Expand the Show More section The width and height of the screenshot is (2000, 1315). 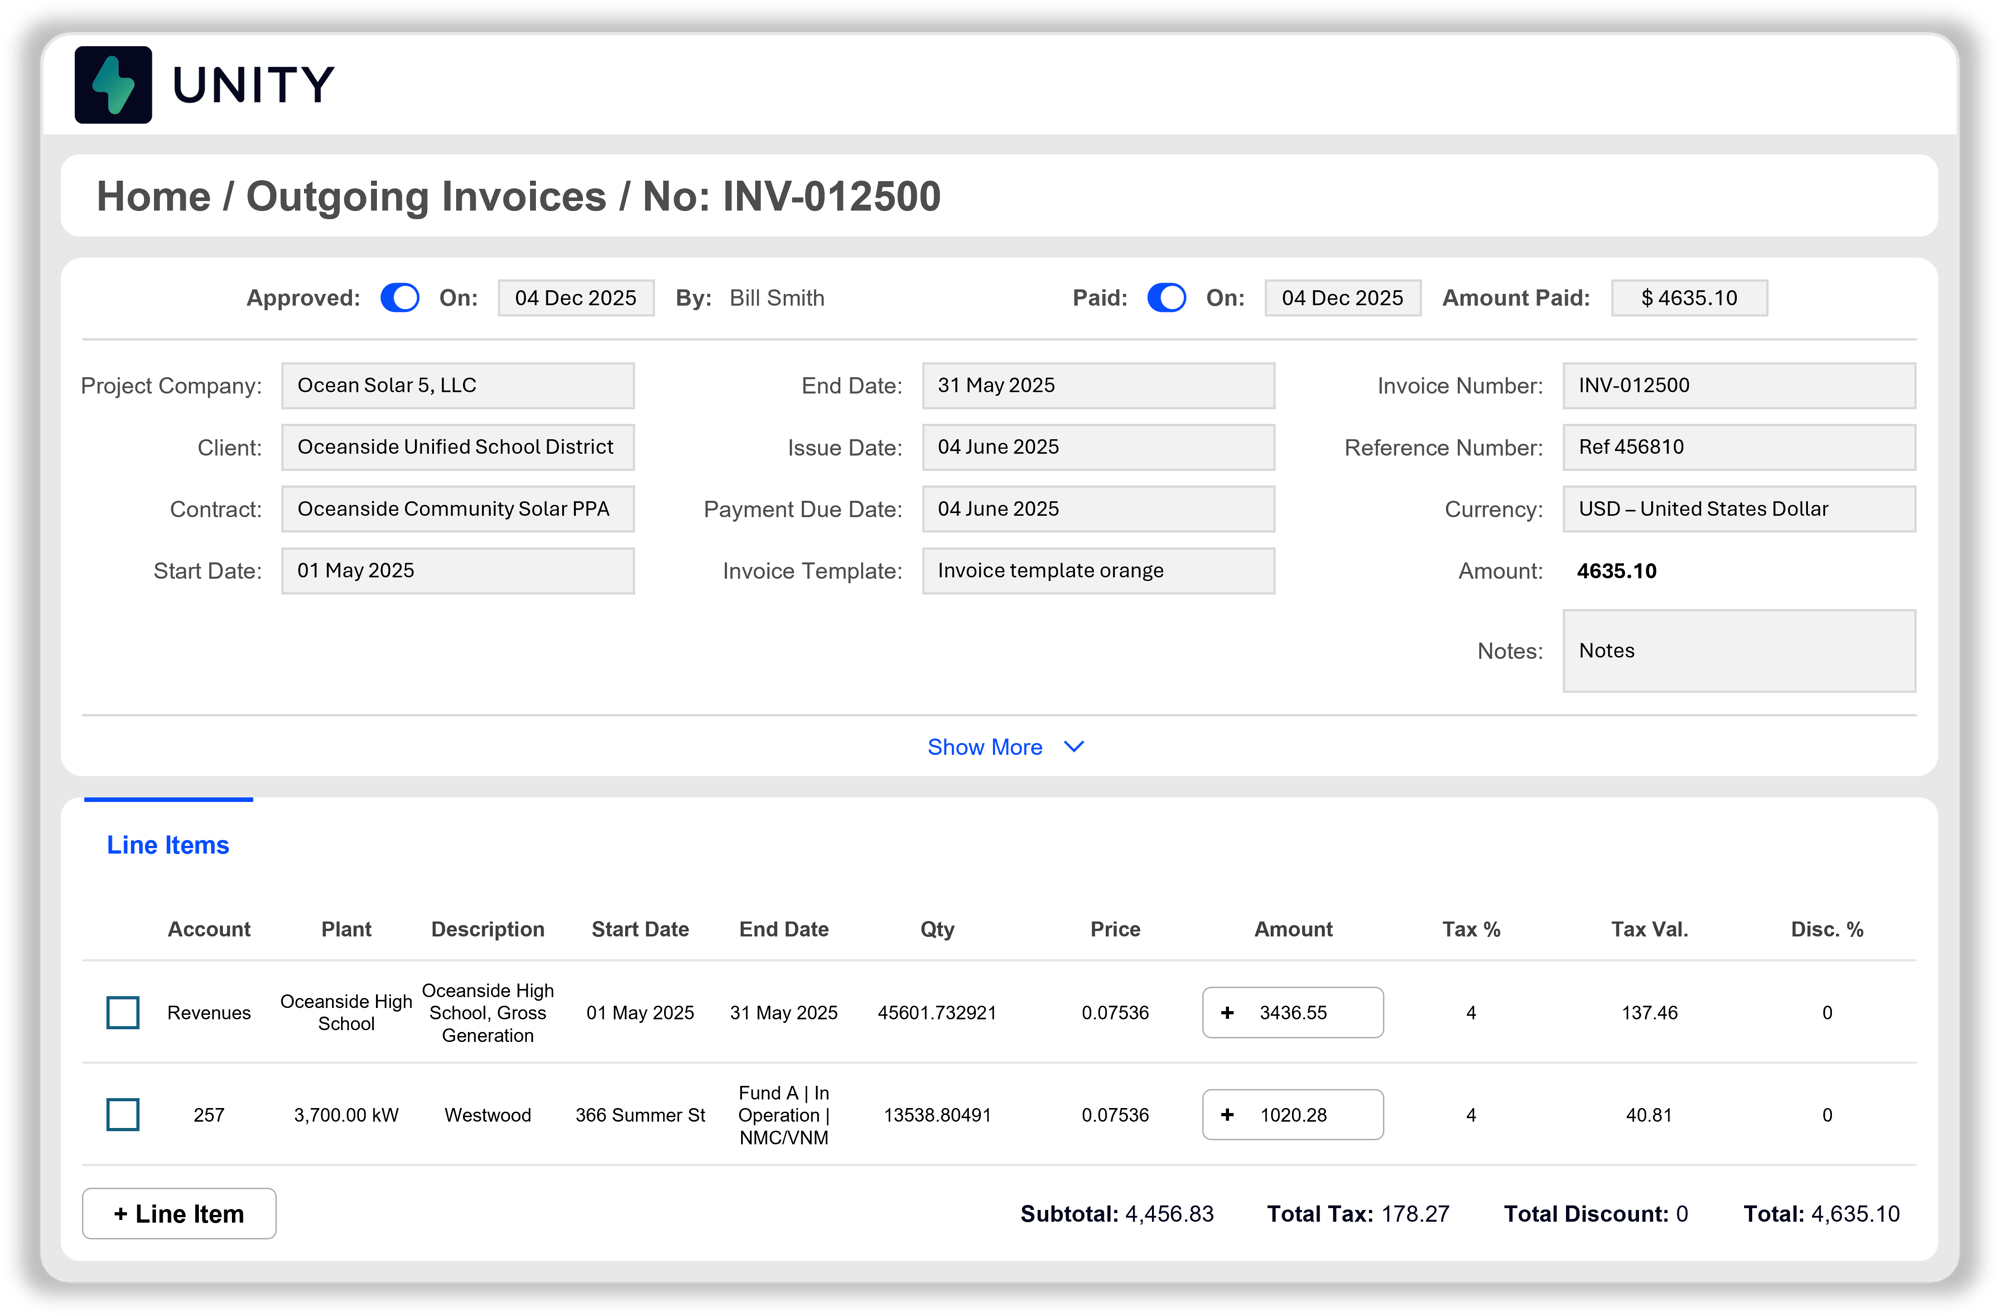pos(1007,746)
